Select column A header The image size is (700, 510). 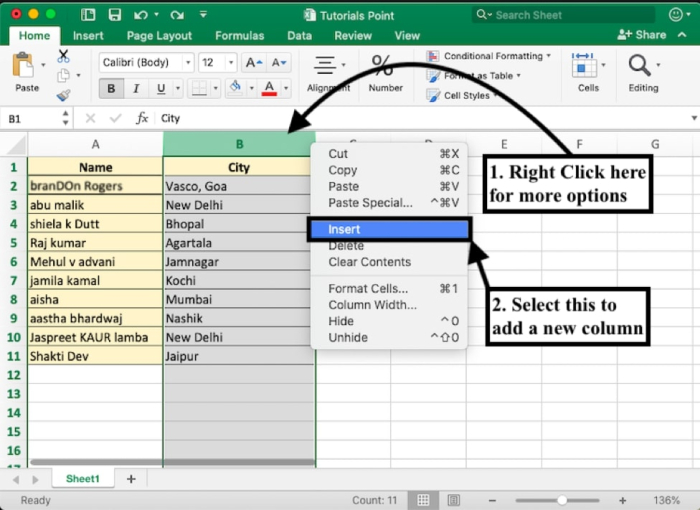[x=95, y=144]
